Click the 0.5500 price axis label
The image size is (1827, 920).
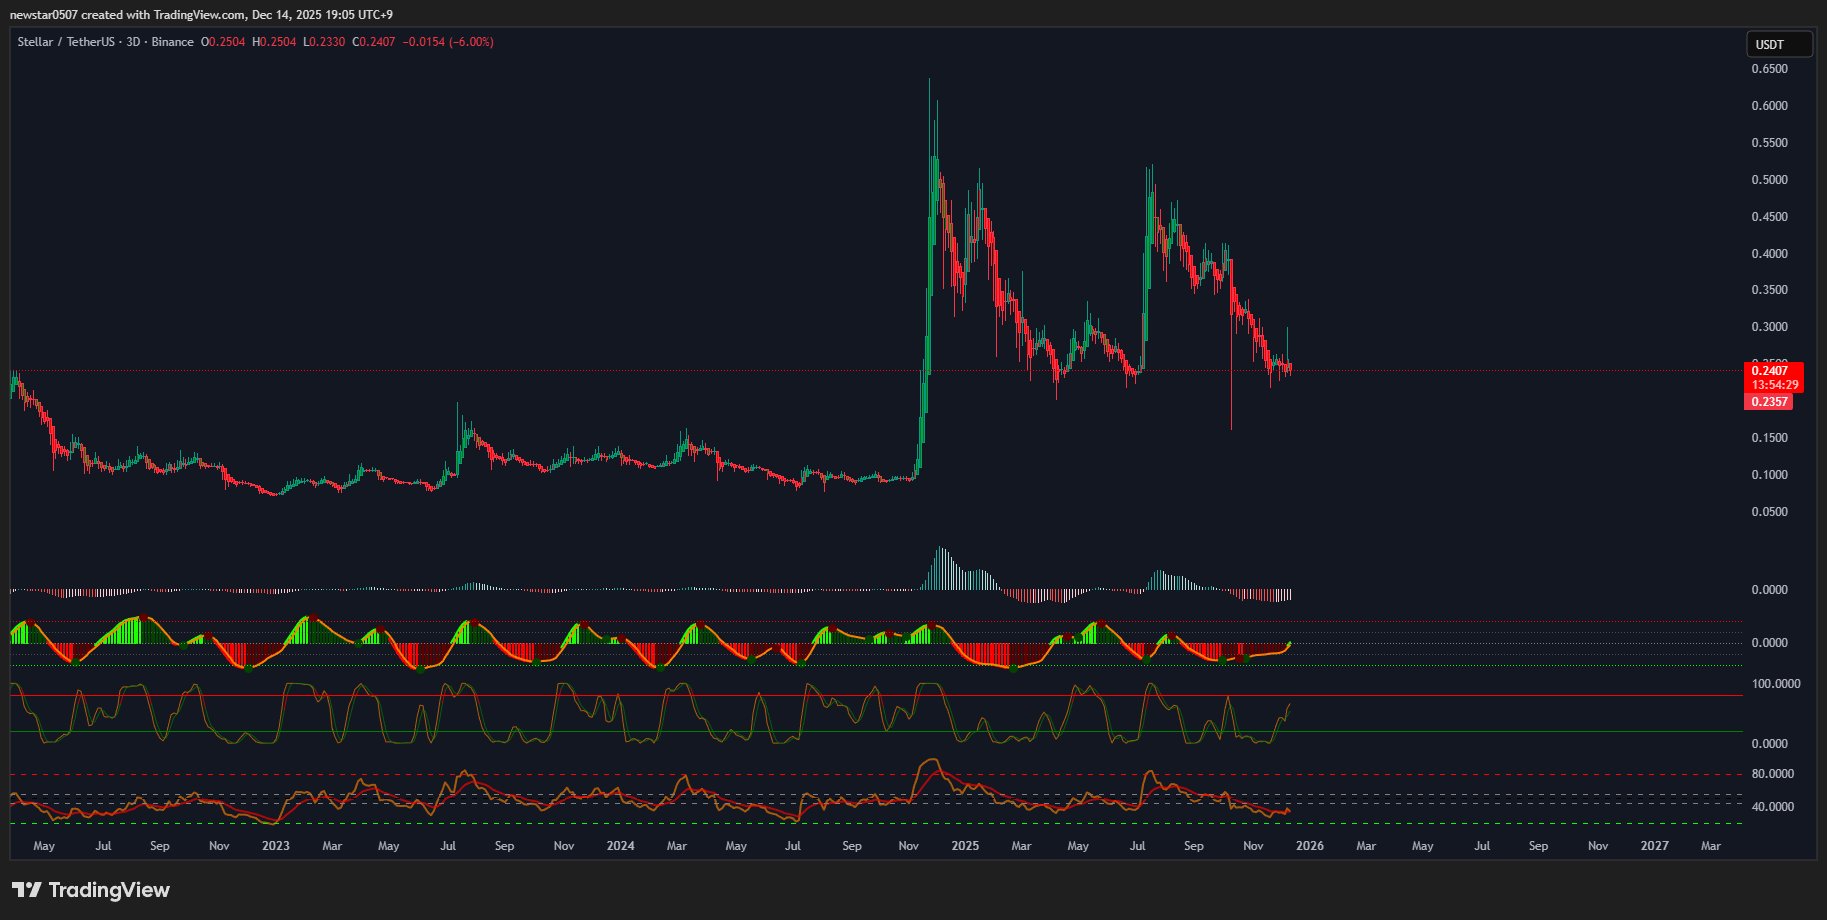pos(1769,143)
